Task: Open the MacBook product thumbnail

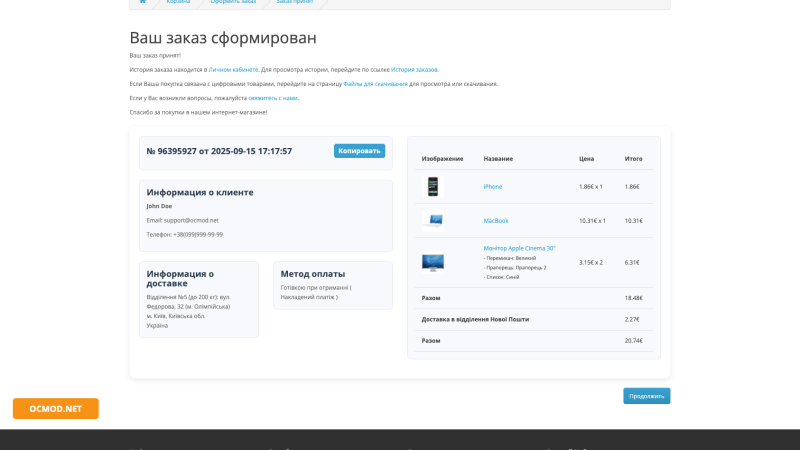Action: tap(433, 220)
